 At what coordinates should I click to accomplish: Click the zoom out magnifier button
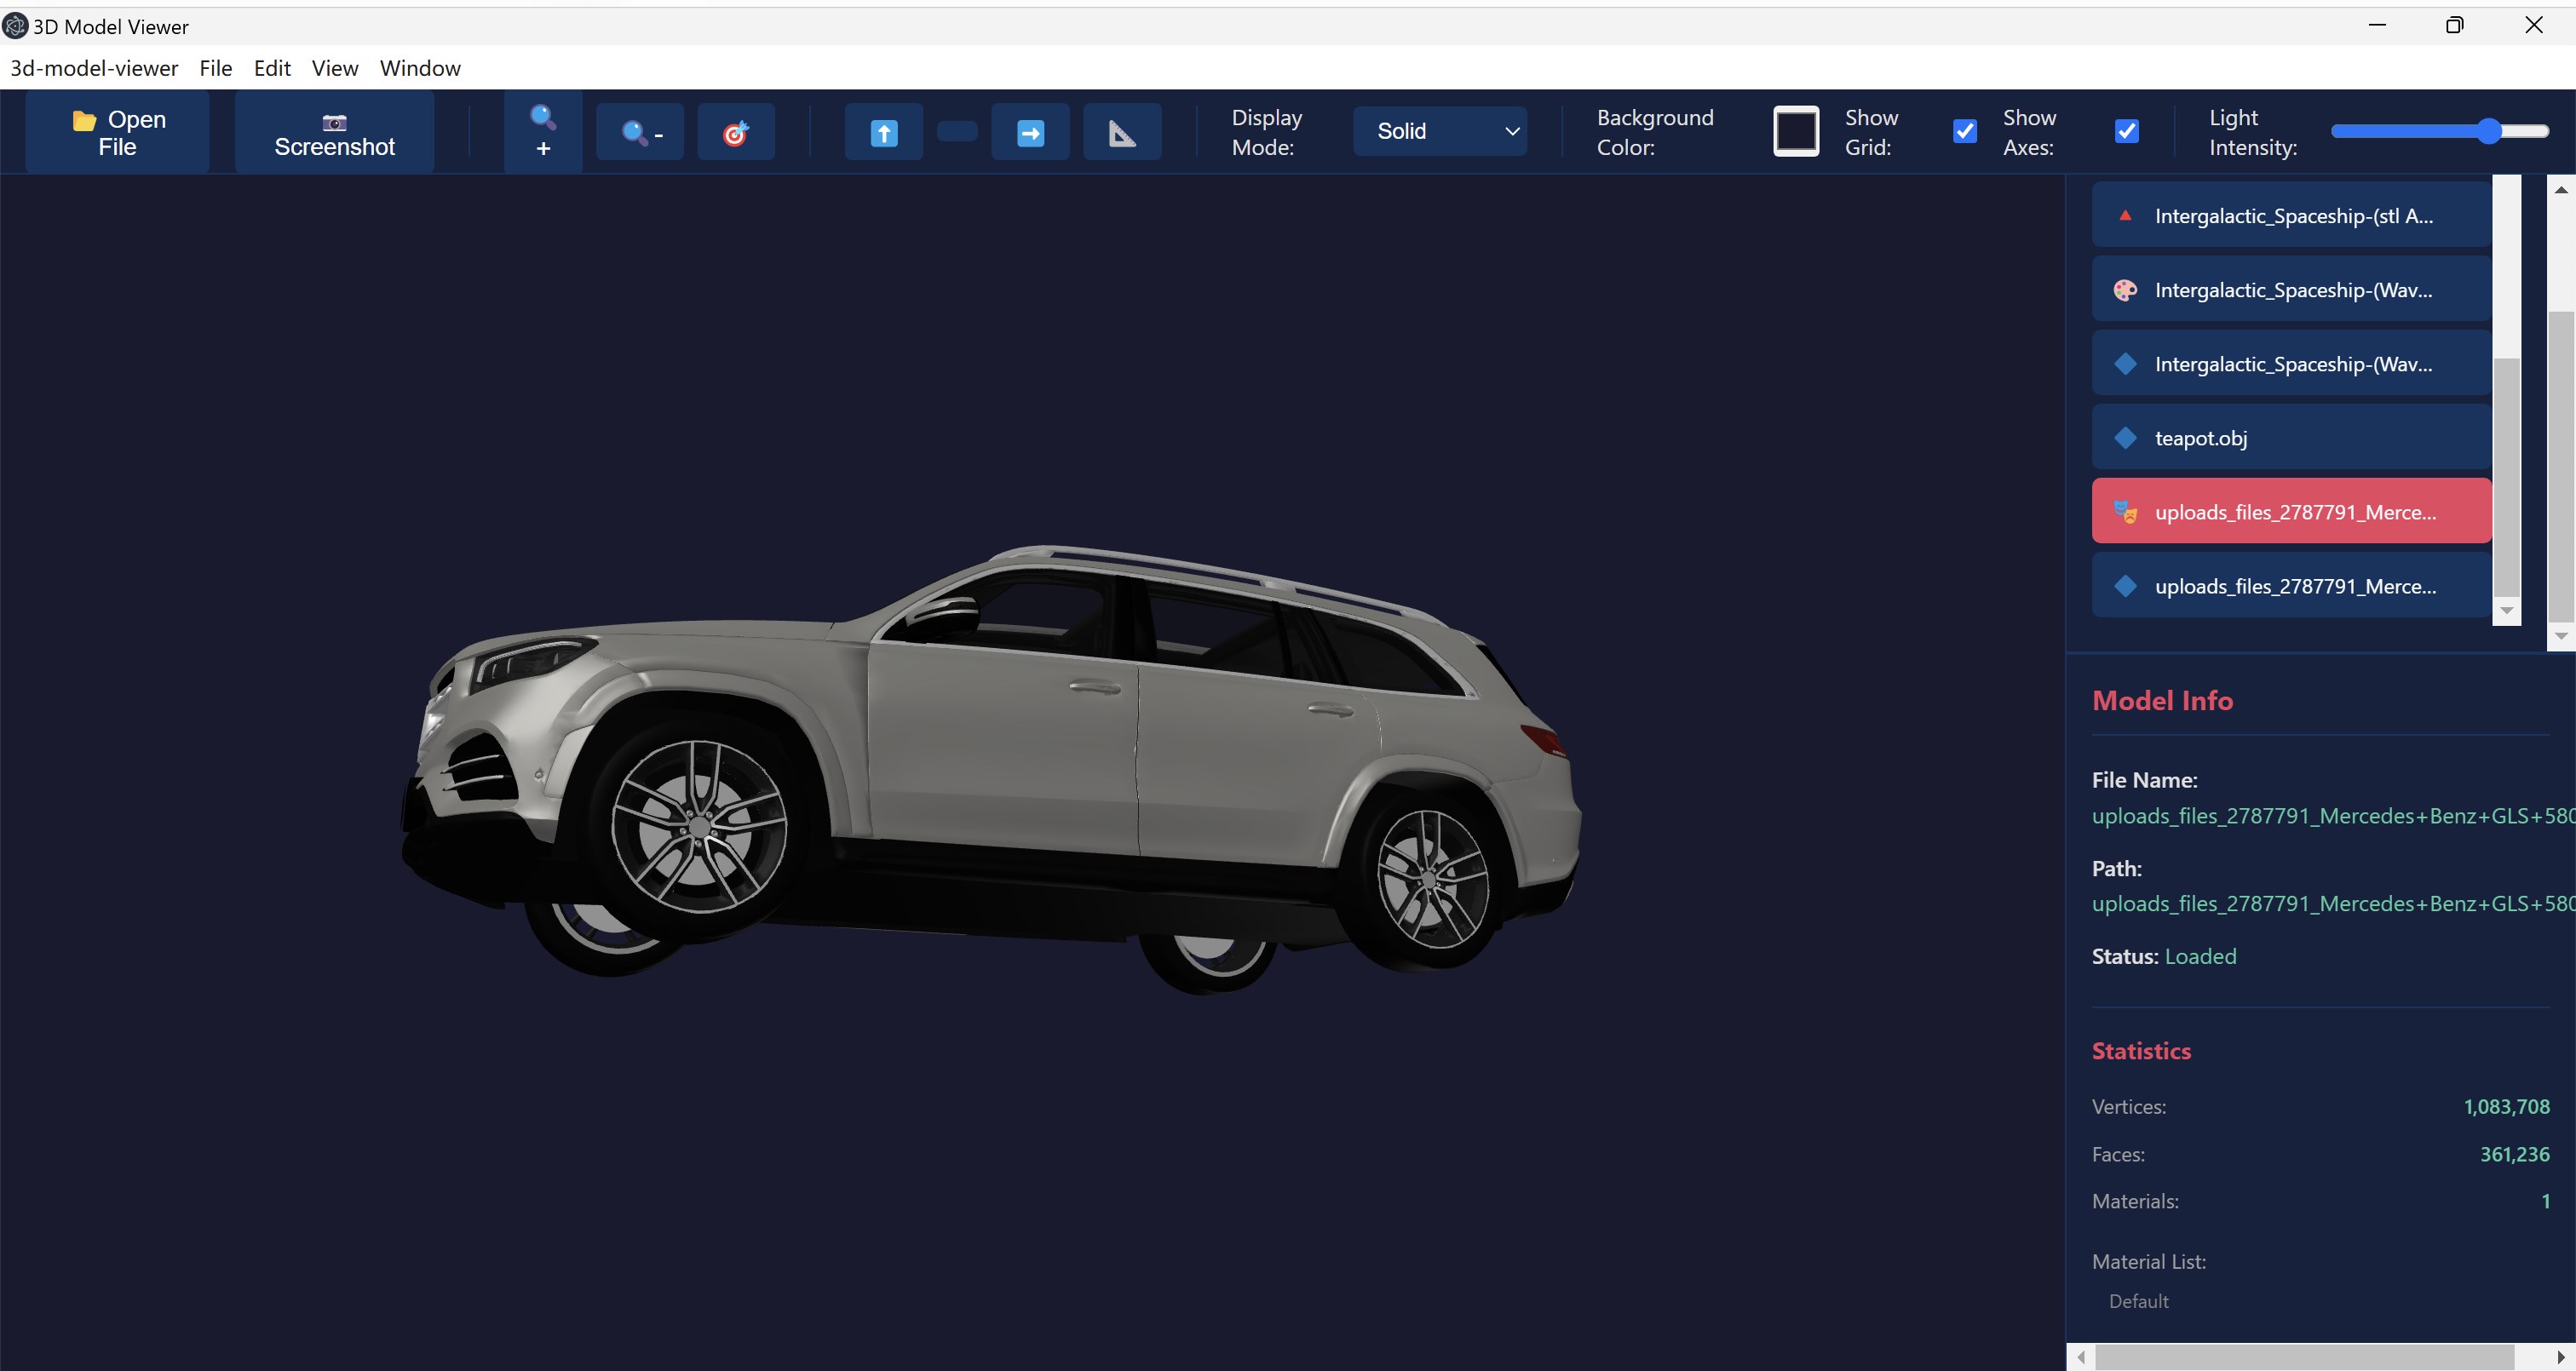(640, 131)
